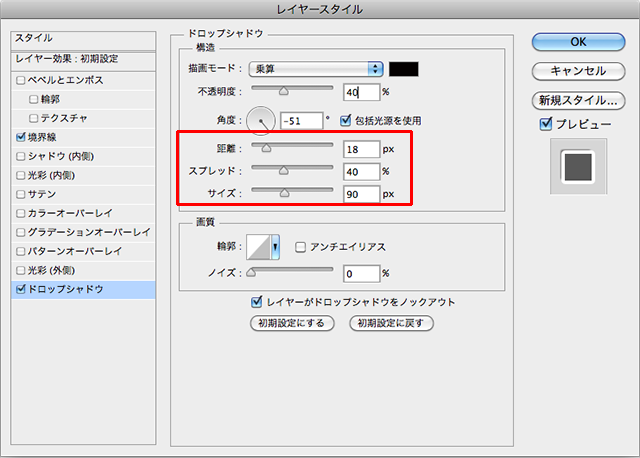Click the 角度 angle dial
640x458 pixels.
pyautogui.click(x=260, y=121)
